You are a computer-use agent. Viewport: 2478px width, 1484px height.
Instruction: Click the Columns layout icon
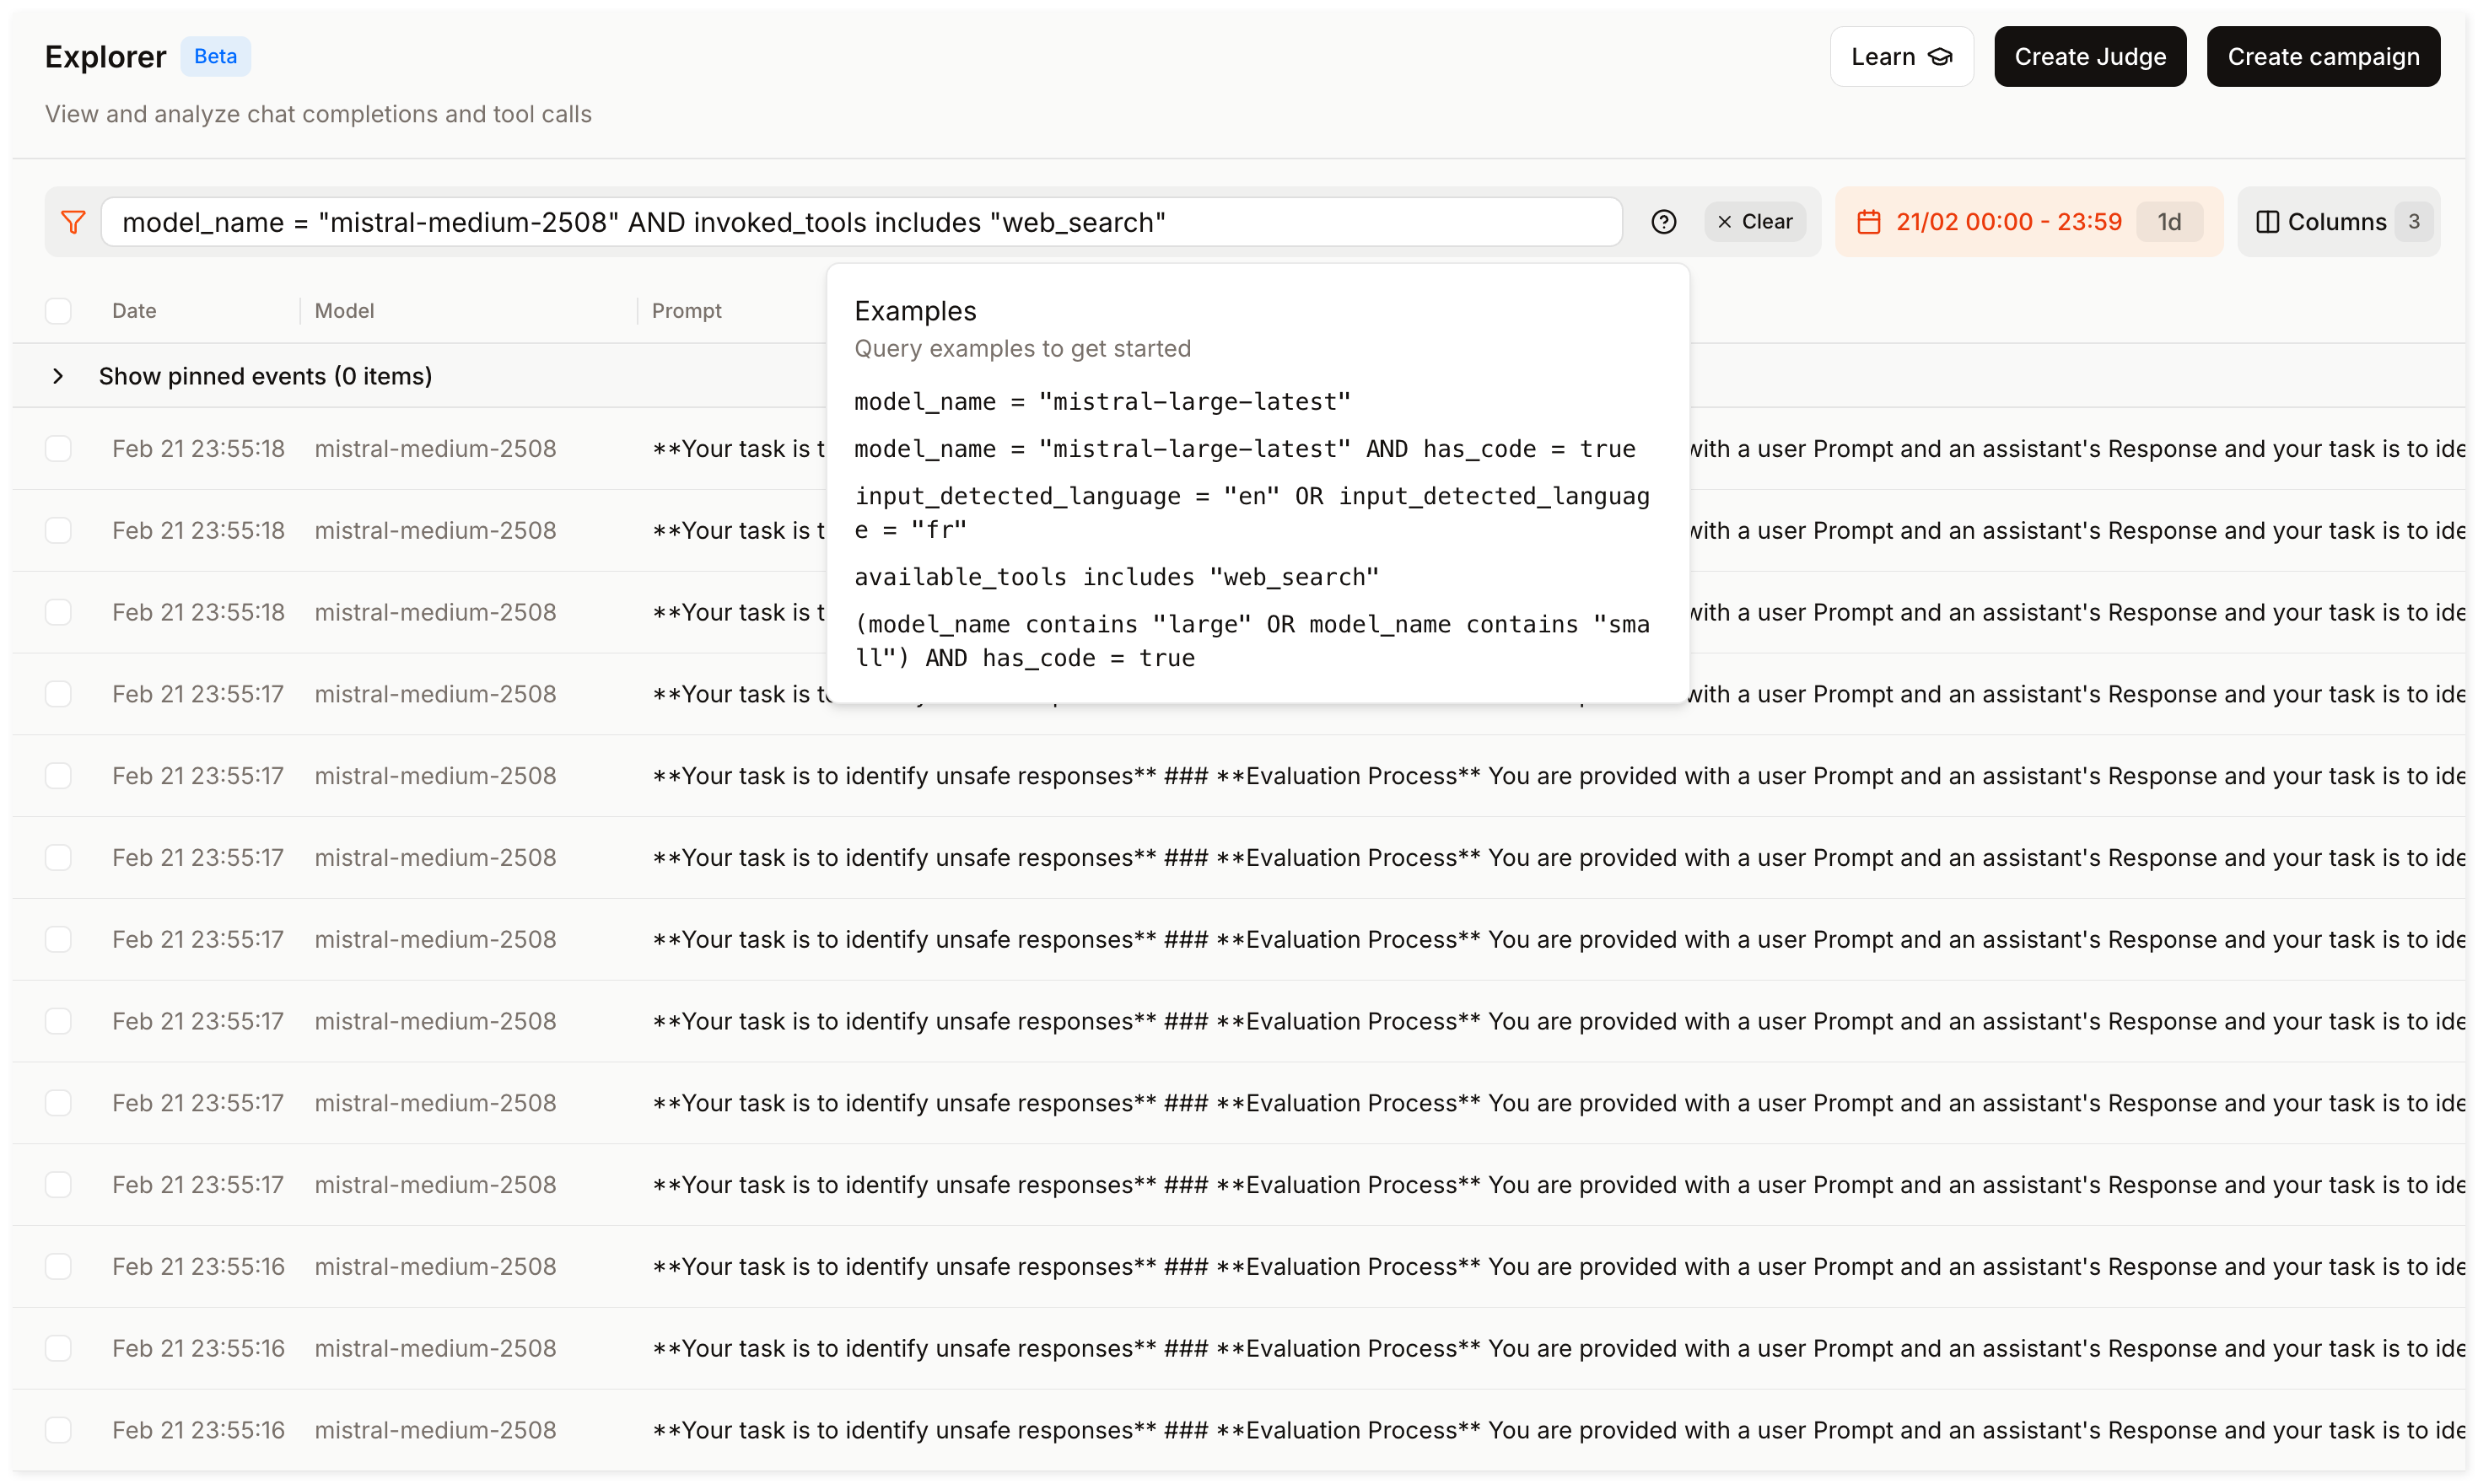[x=2267, y=222]
